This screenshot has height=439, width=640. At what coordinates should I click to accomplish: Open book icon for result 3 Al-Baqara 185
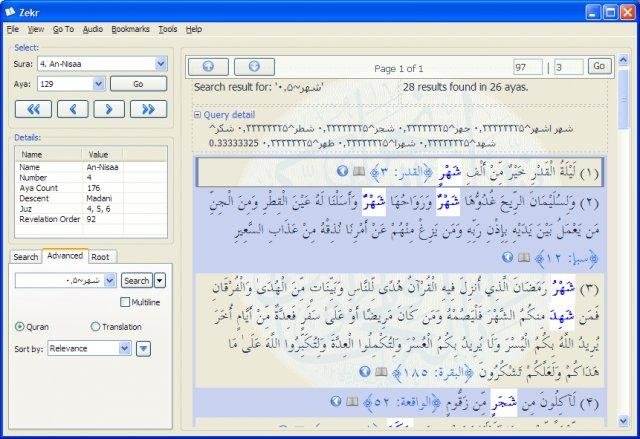coord(381,372)
